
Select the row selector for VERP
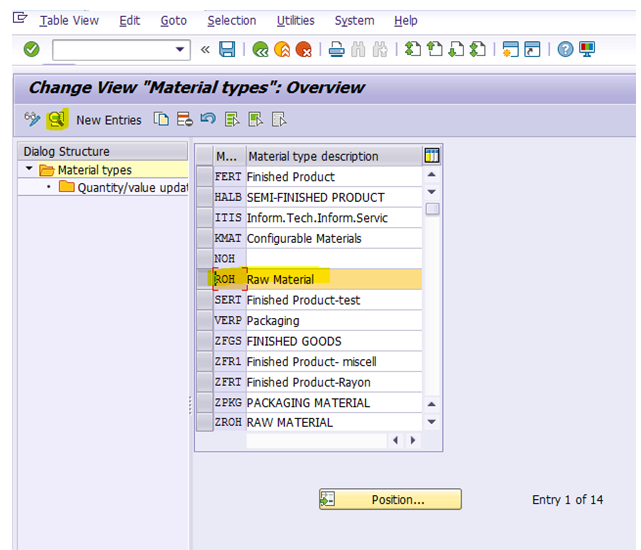[x=205, y=320]
